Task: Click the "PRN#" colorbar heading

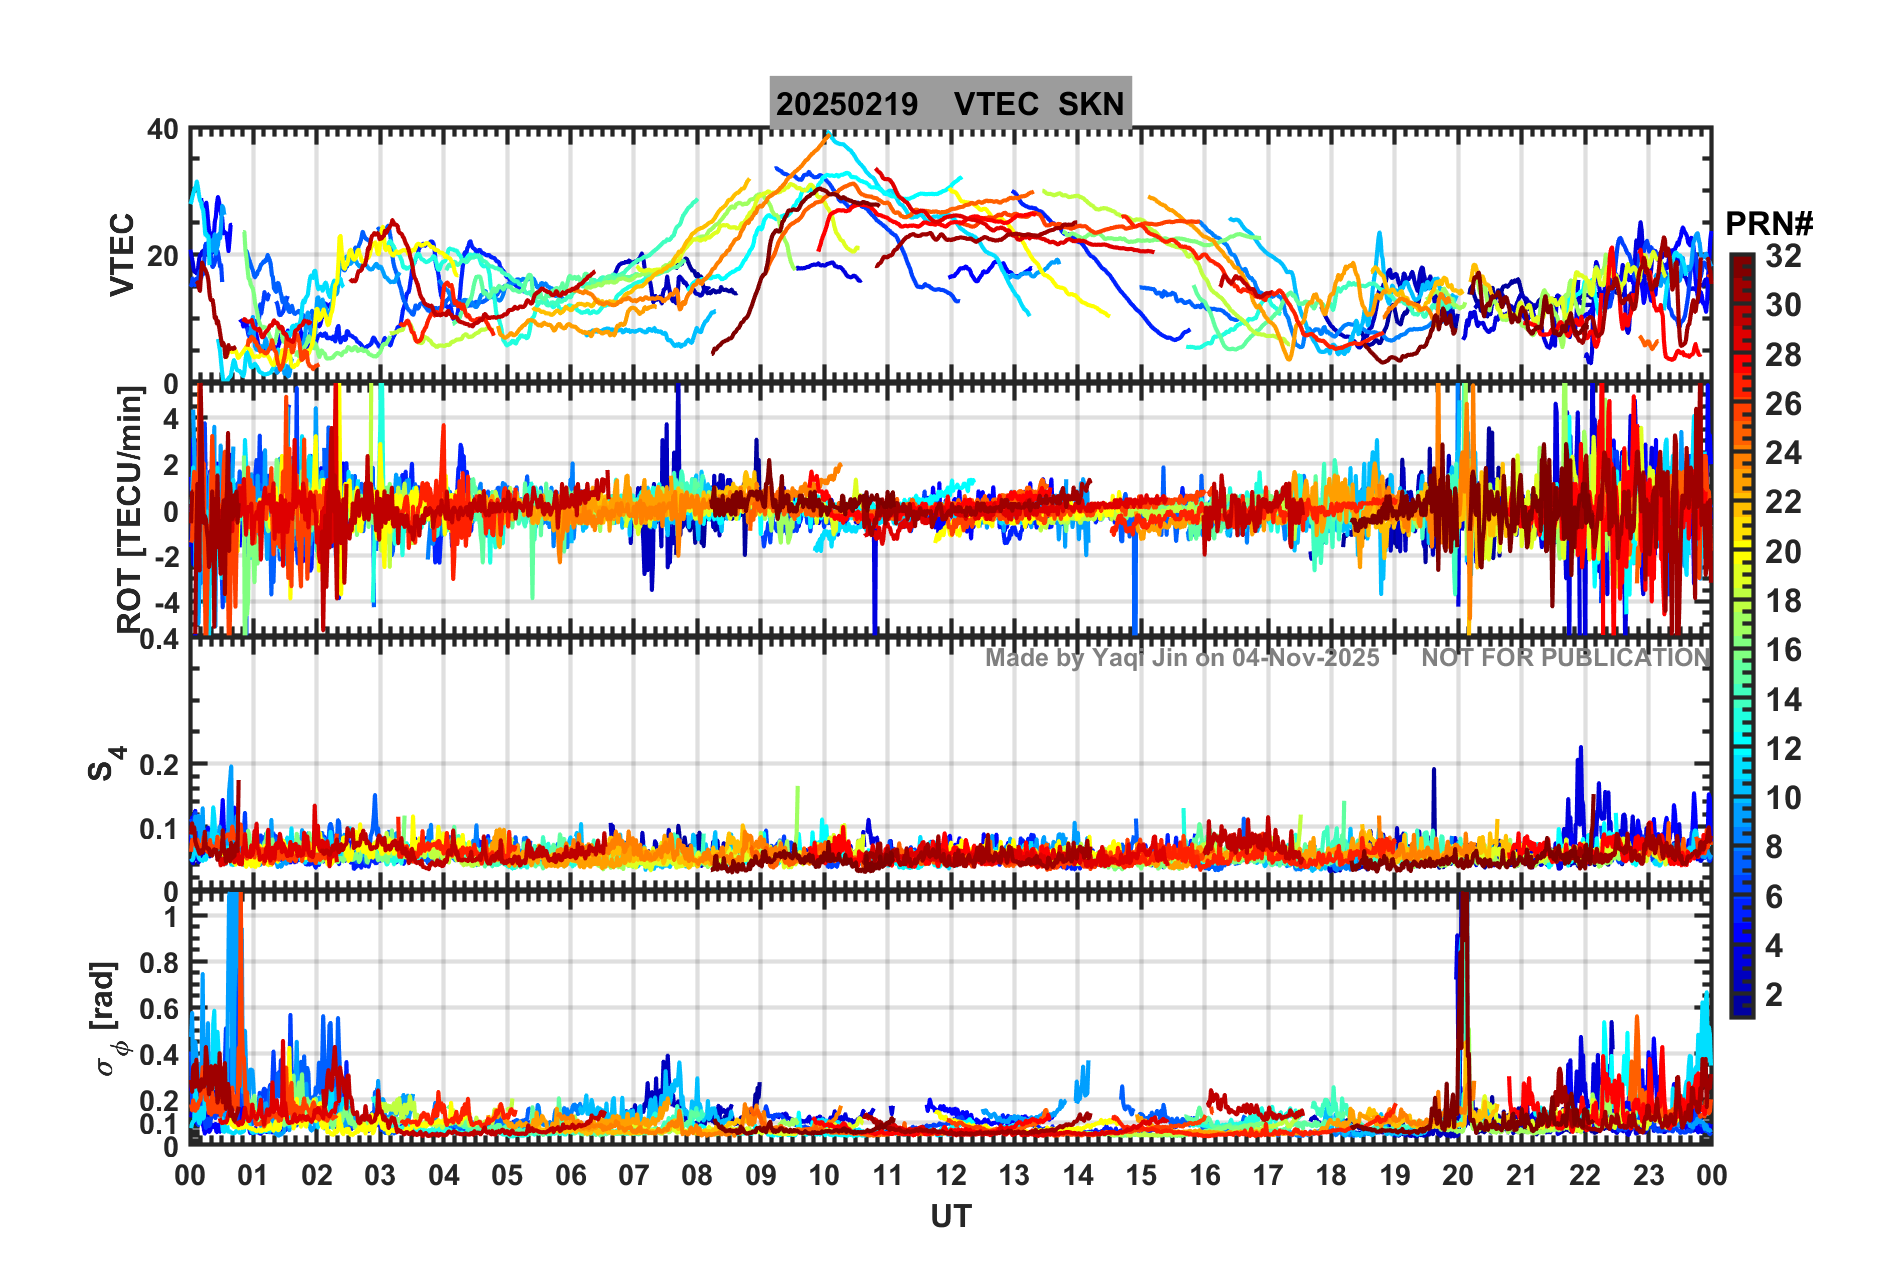Action: click(1769, 223)
